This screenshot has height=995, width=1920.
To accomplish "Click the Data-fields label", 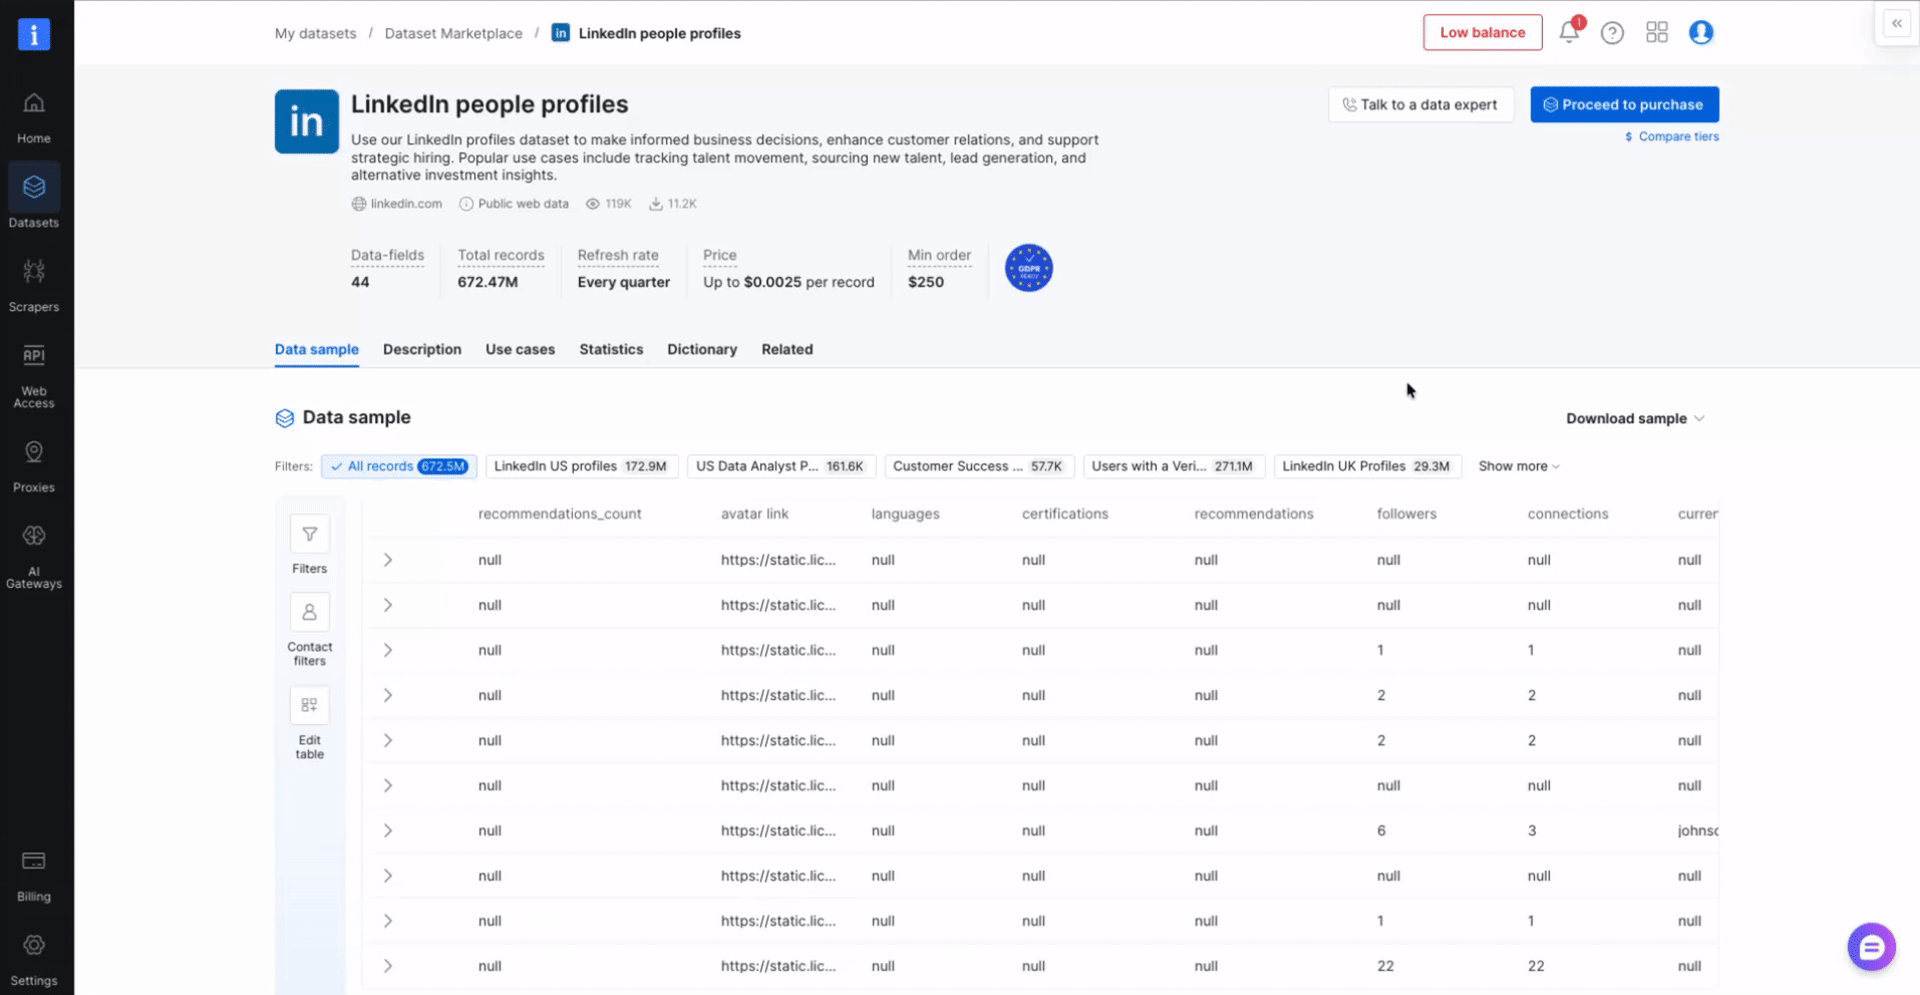I will click(388, 255).
